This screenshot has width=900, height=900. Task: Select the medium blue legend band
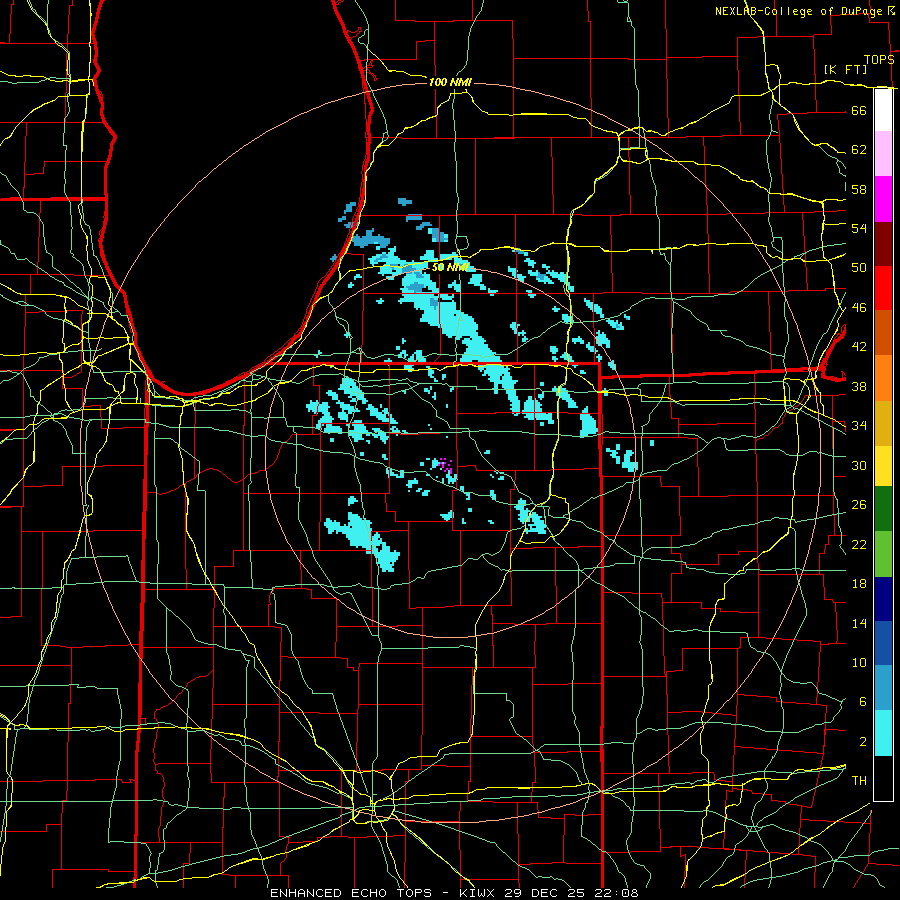pyautogui.click(x=883, y=643)
